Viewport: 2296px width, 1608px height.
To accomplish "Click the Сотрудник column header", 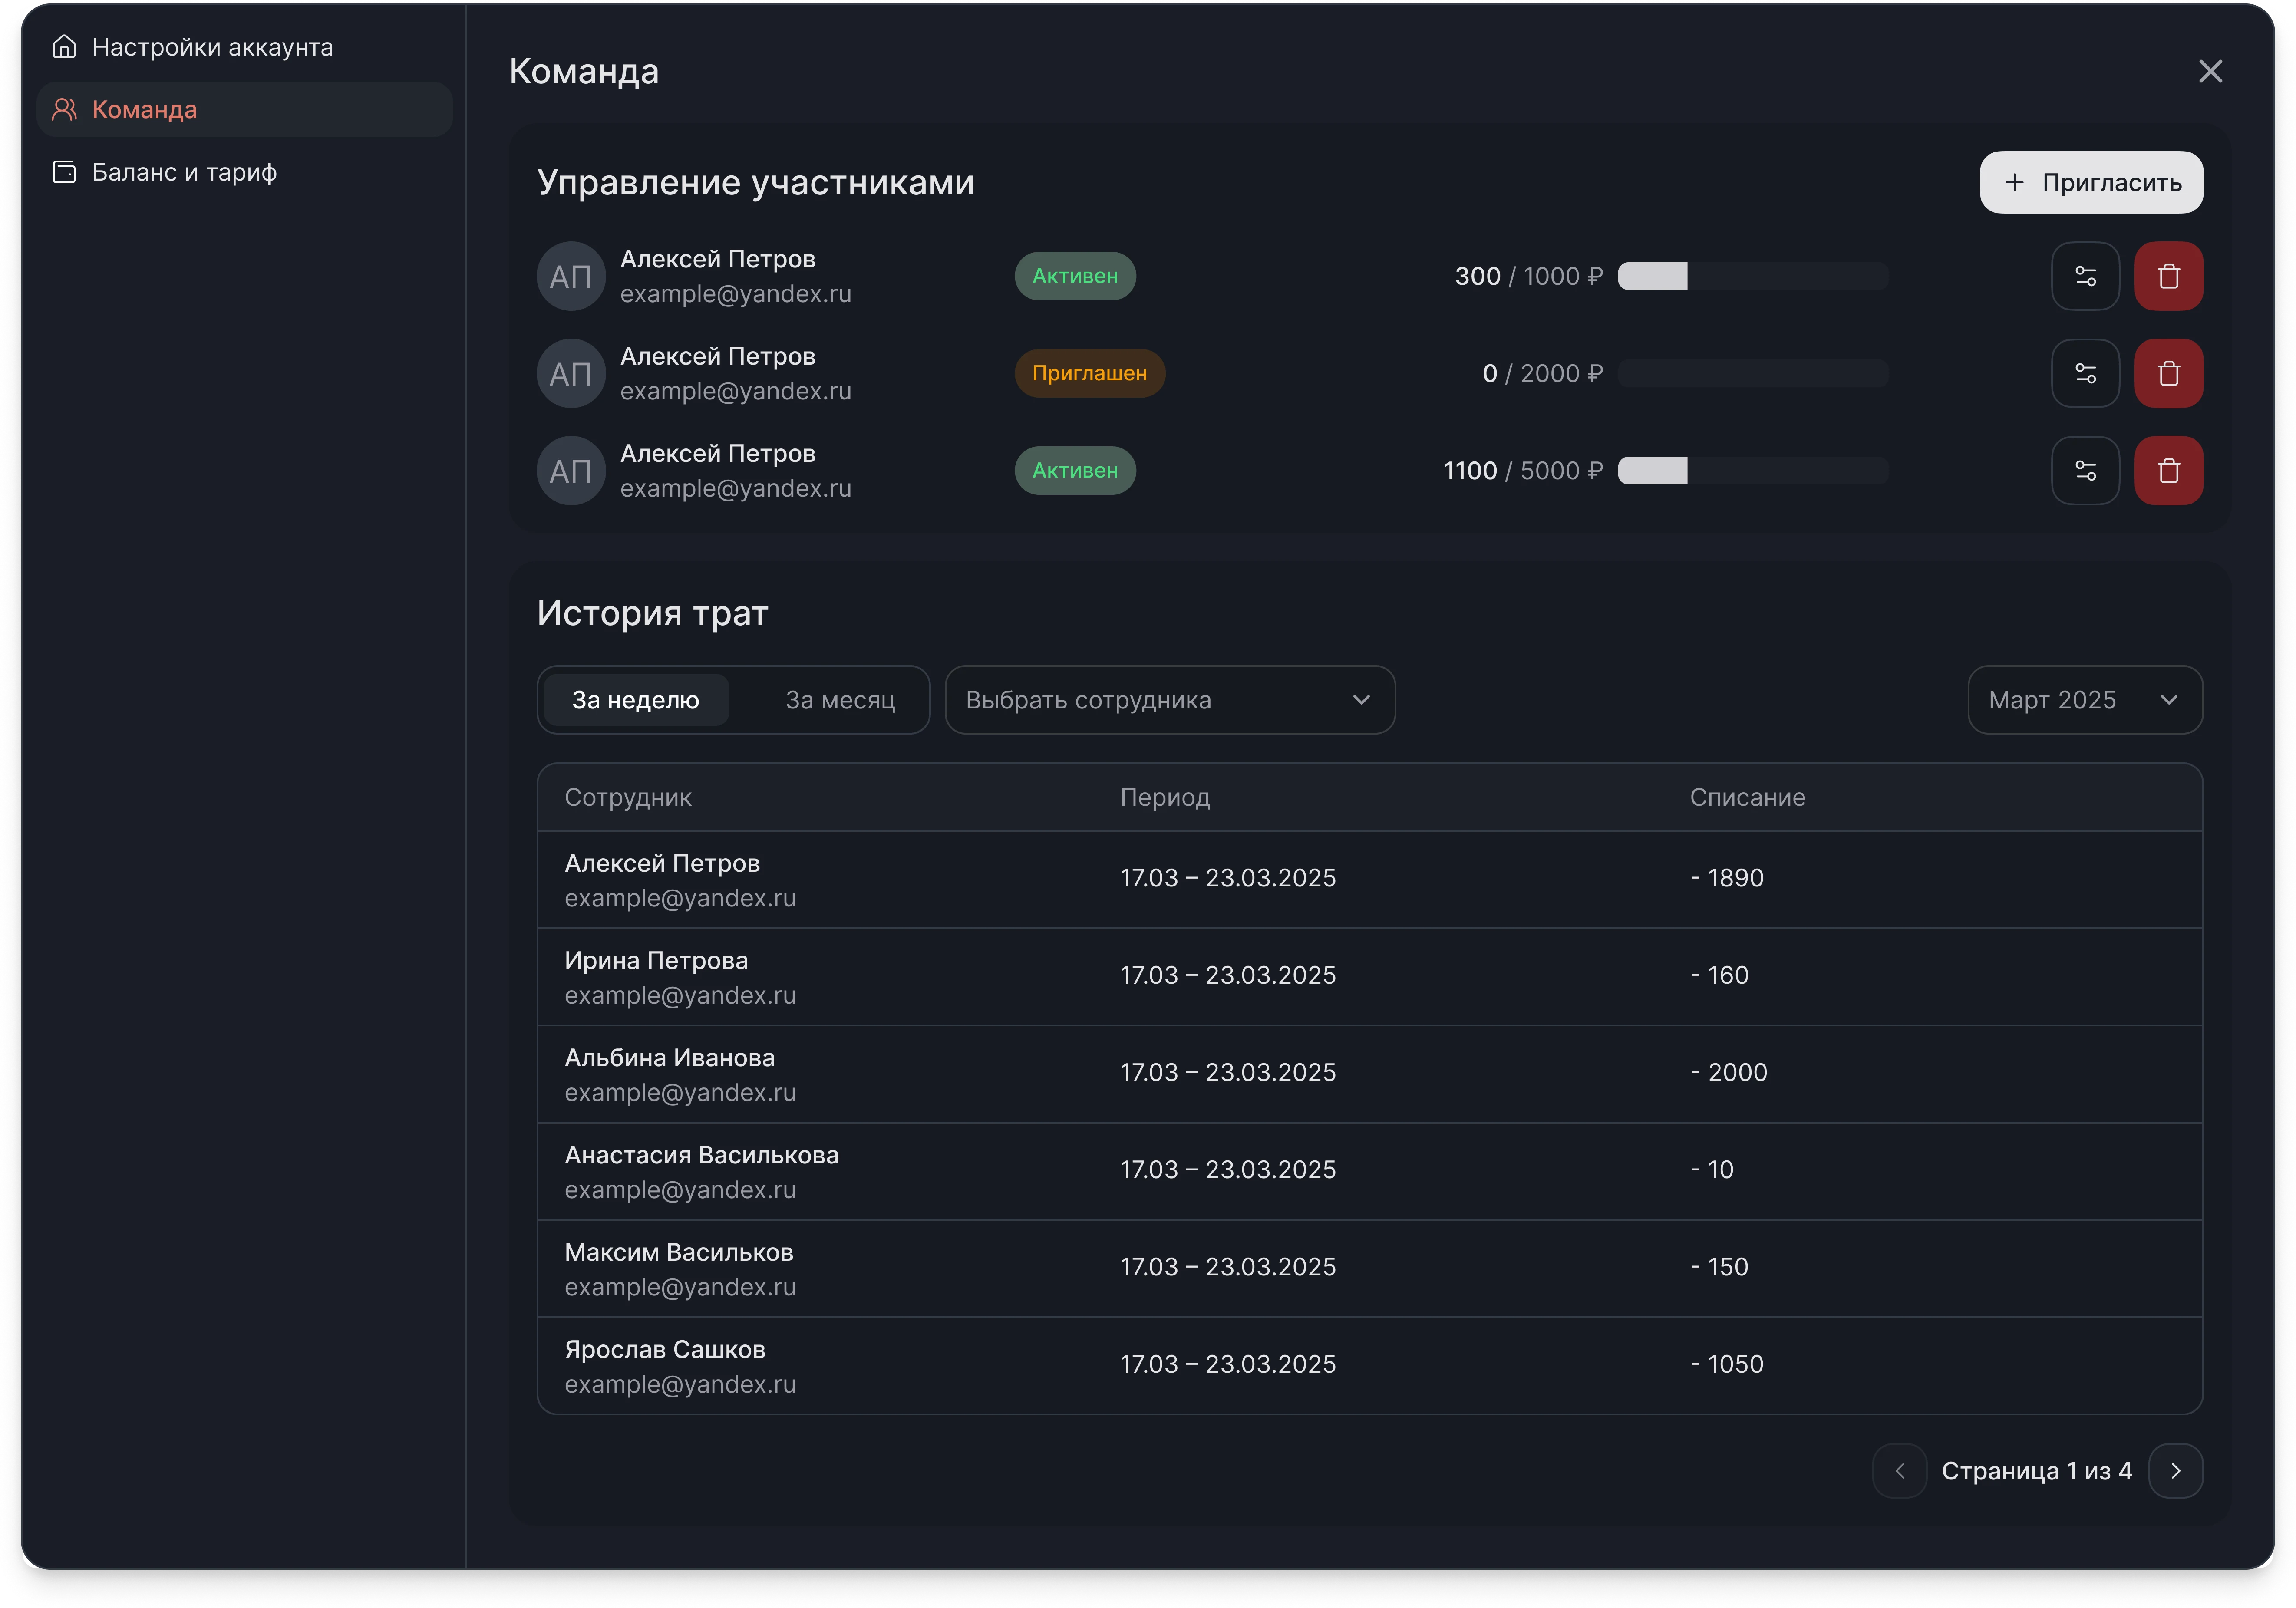I will coord(628,797).
